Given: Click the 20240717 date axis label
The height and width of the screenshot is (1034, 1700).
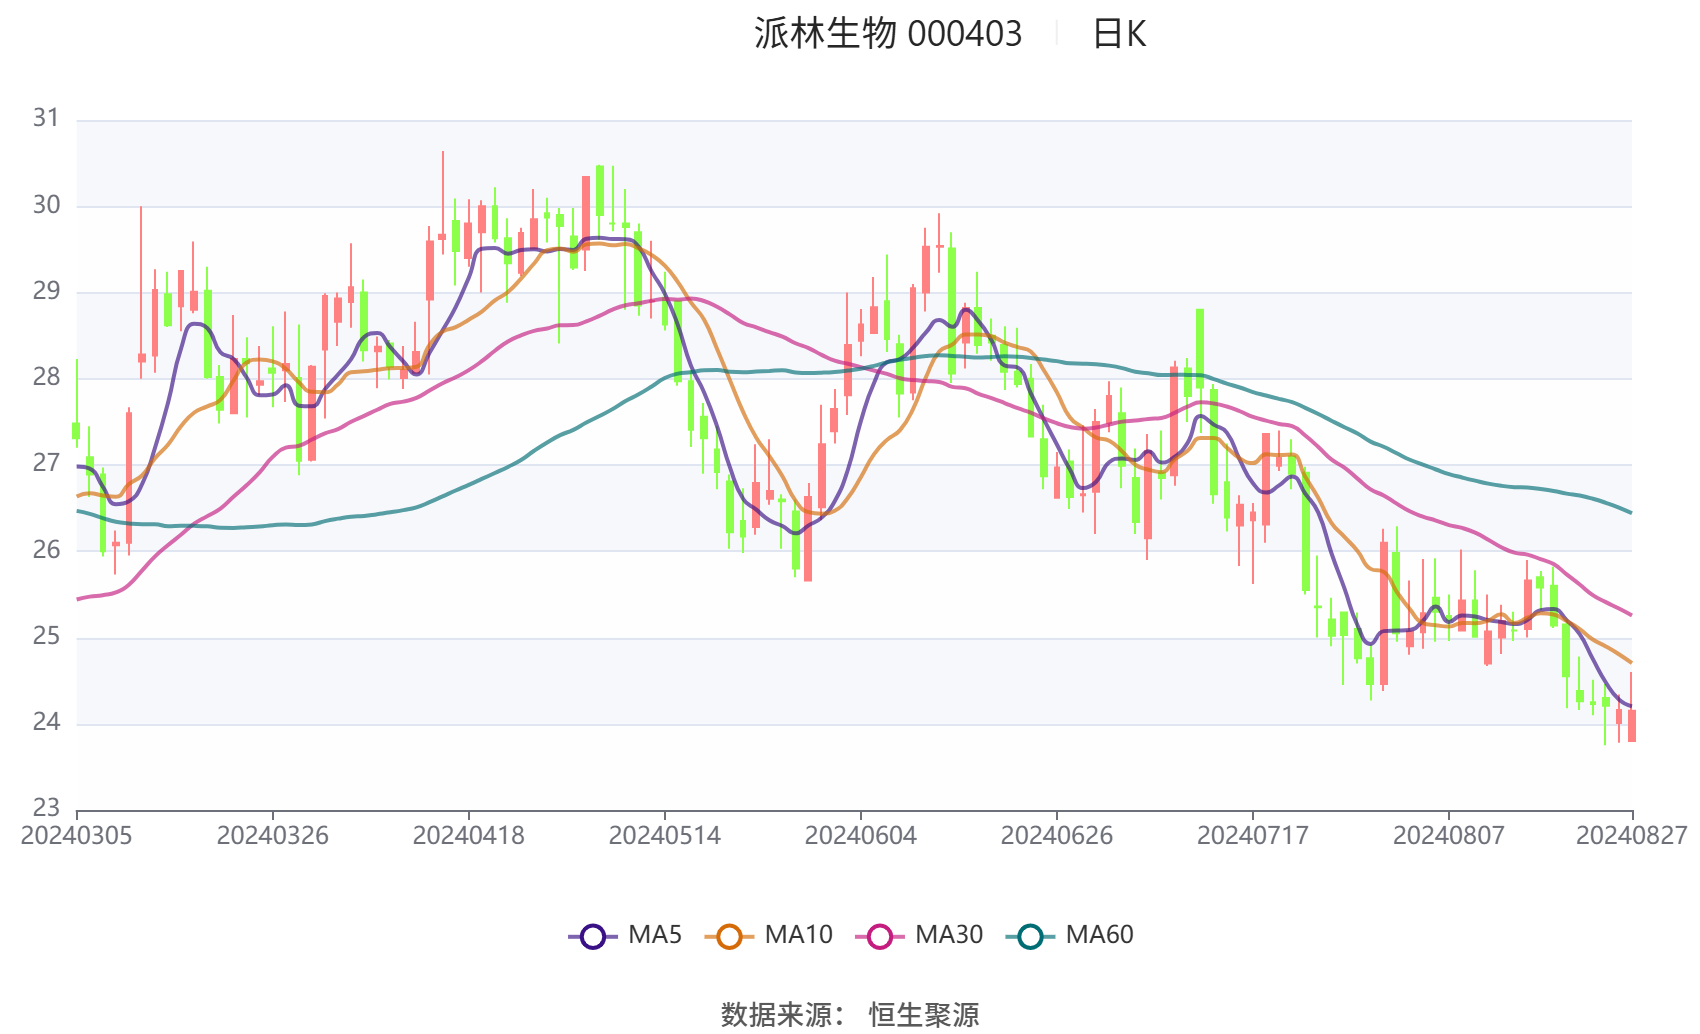Looking at the screenshot, I should 1252,836.
